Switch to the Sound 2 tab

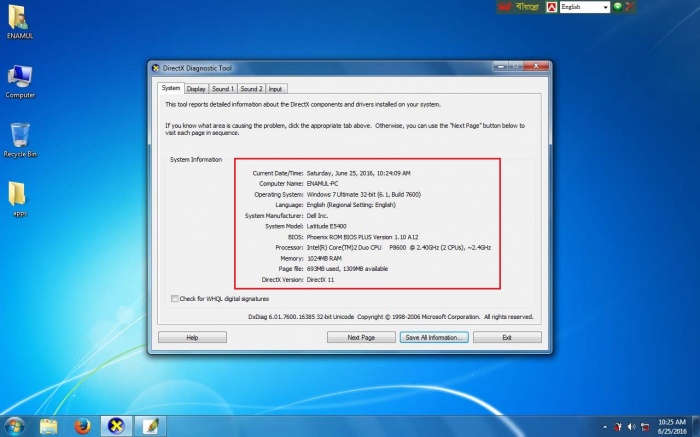point(251,89)
